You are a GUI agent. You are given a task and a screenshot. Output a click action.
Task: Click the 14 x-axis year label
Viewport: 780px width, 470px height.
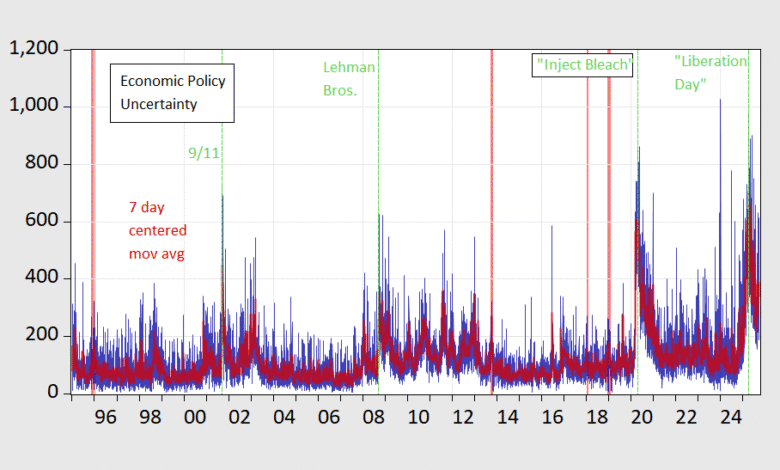tap(507, 414)
